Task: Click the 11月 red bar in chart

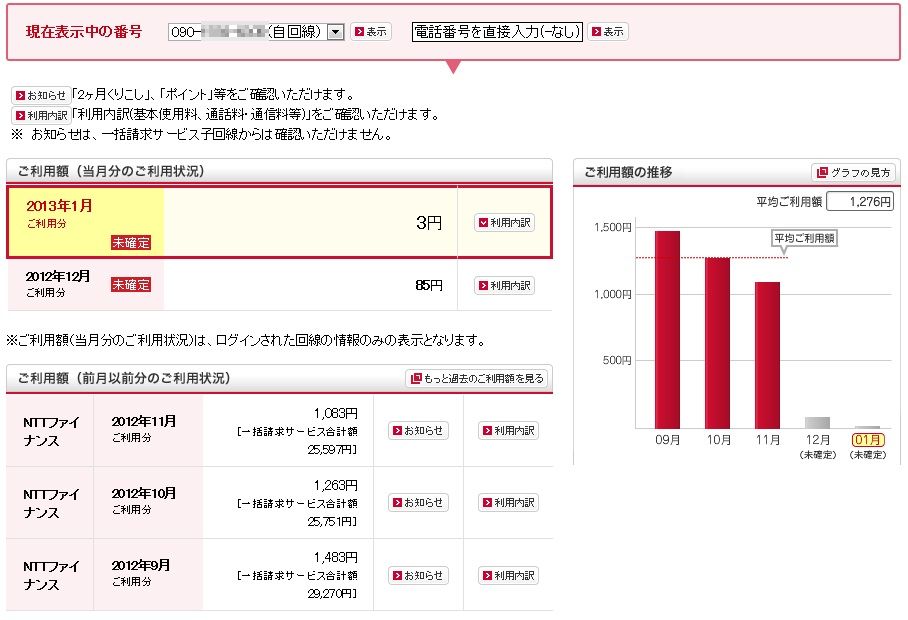Action: 767,355
